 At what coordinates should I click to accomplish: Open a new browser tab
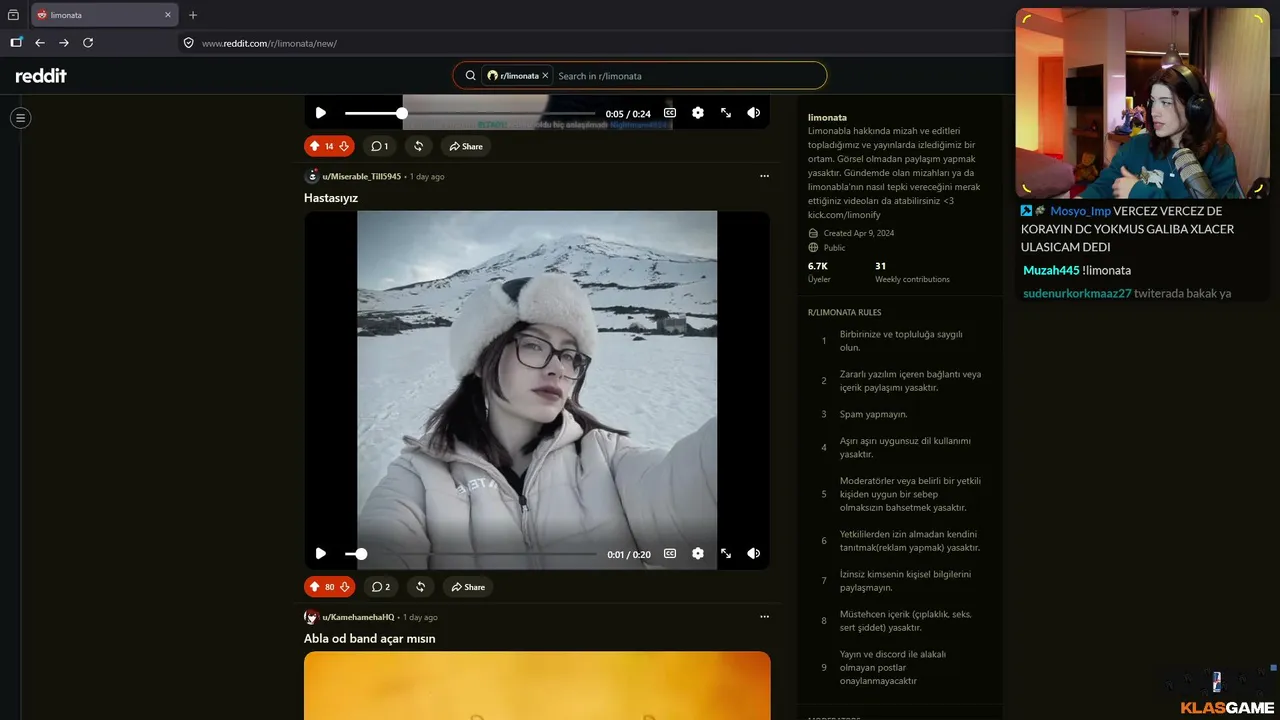click(x=193, y=15)
